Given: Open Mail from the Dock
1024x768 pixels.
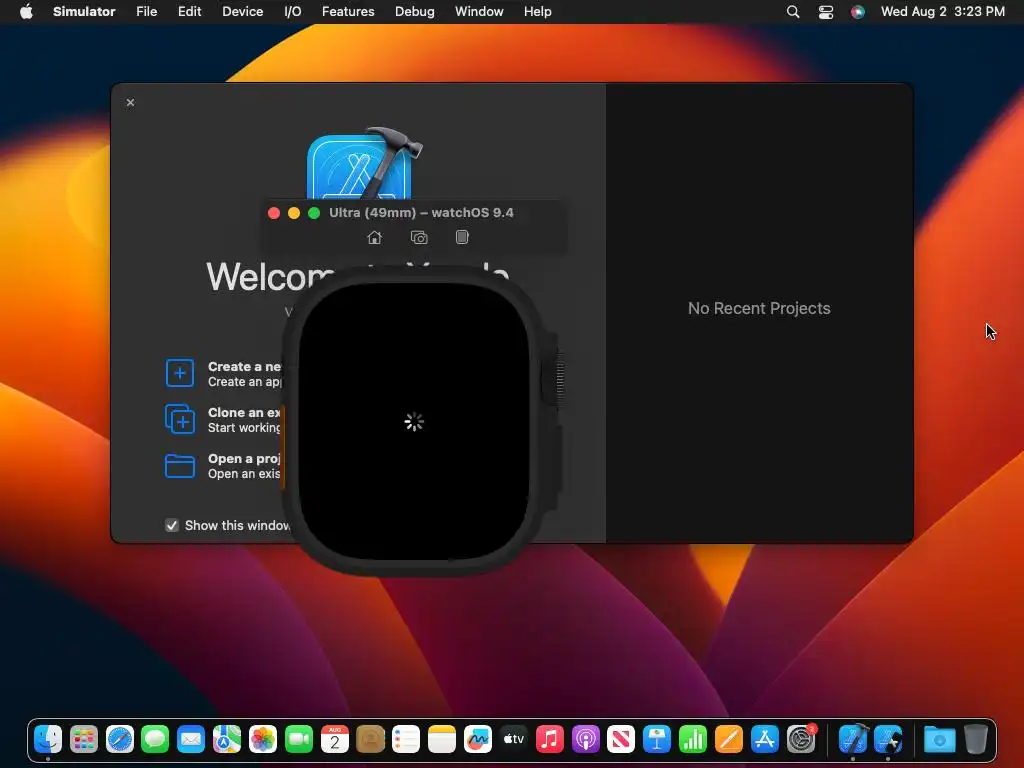Looking at the screenshot, I should [x=191, y=739].
